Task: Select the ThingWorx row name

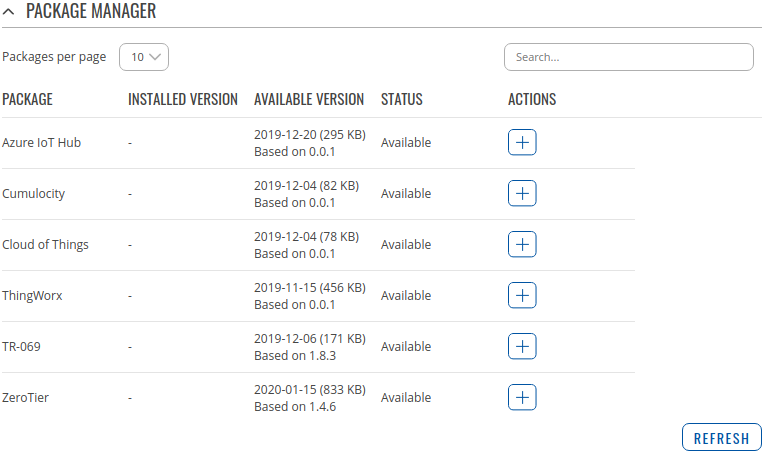Action: [x=32, y=296]
